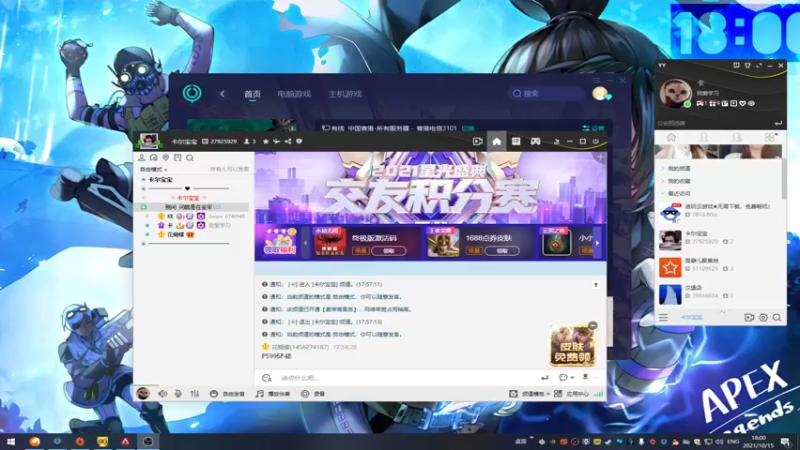Open the headset icon above channel tree
This screenshot has height=450, width=800.
pos(154,158)
